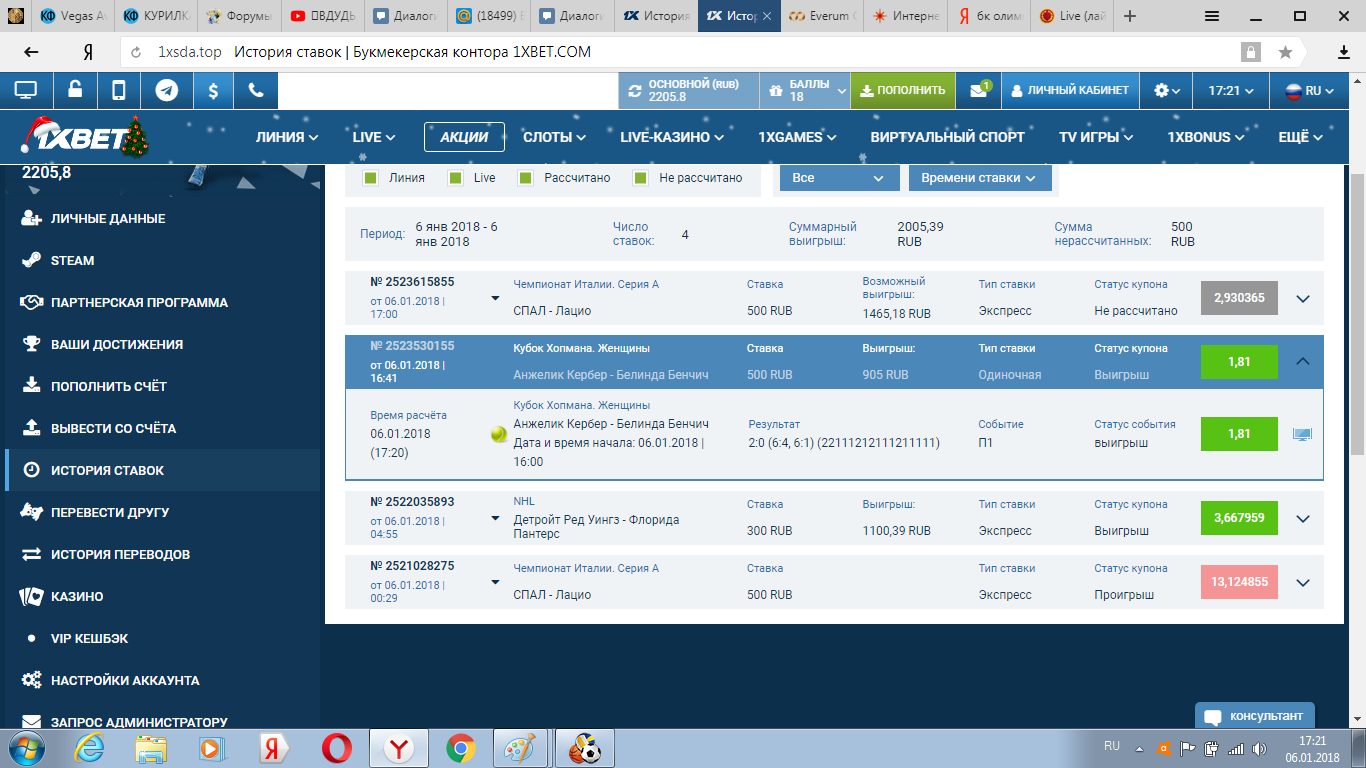Open the Live-казино menu
This screenshot has width=1366, height=768.
click(x=672, y=137)
